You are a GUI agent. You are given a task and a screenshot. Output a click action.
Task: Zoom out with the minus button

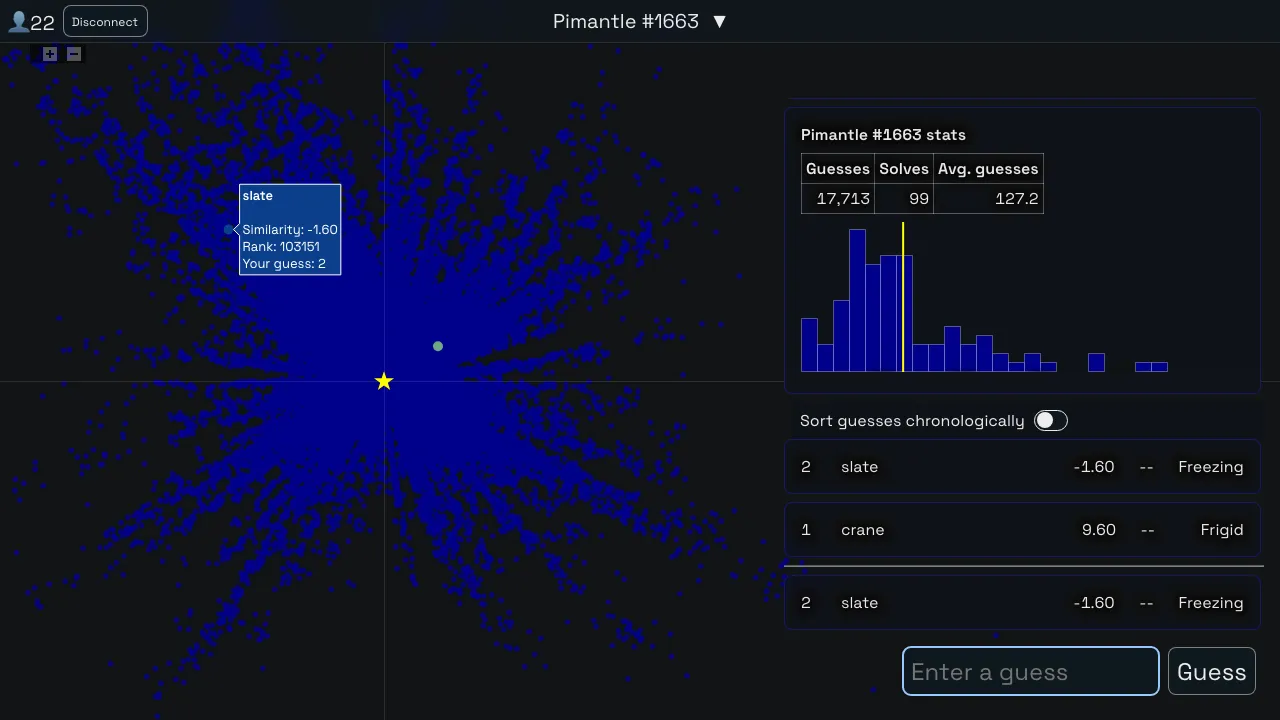tap(74, 54)
